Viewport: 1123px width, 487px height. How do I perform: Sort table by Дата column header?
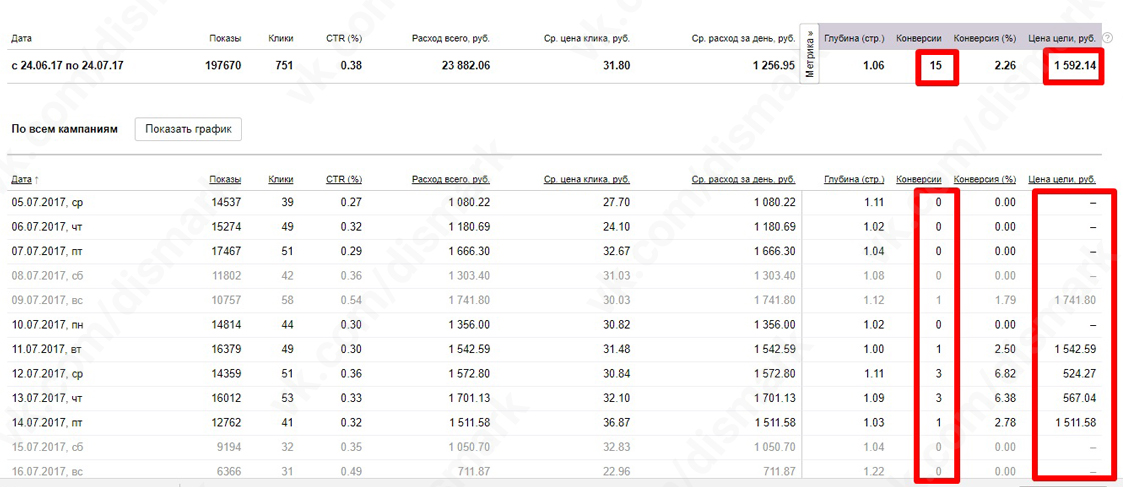22,180
